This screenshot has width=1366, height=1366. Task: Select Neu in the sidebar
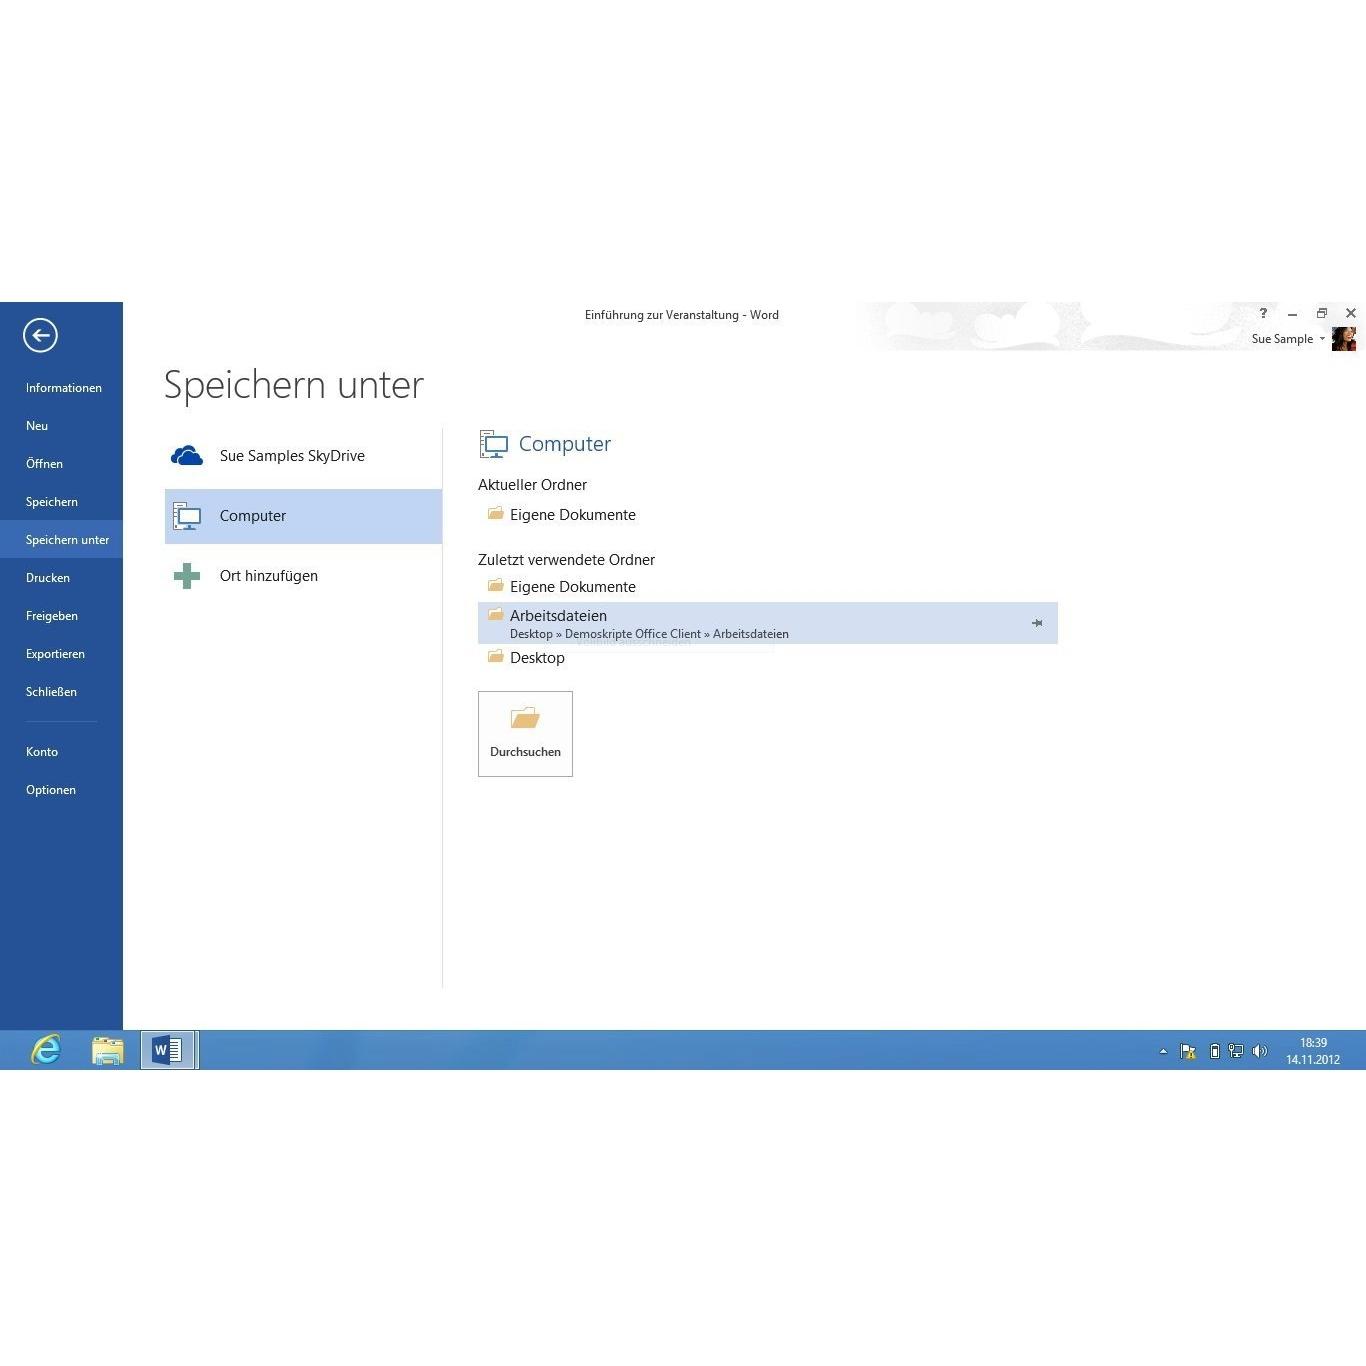pos(37,426)
